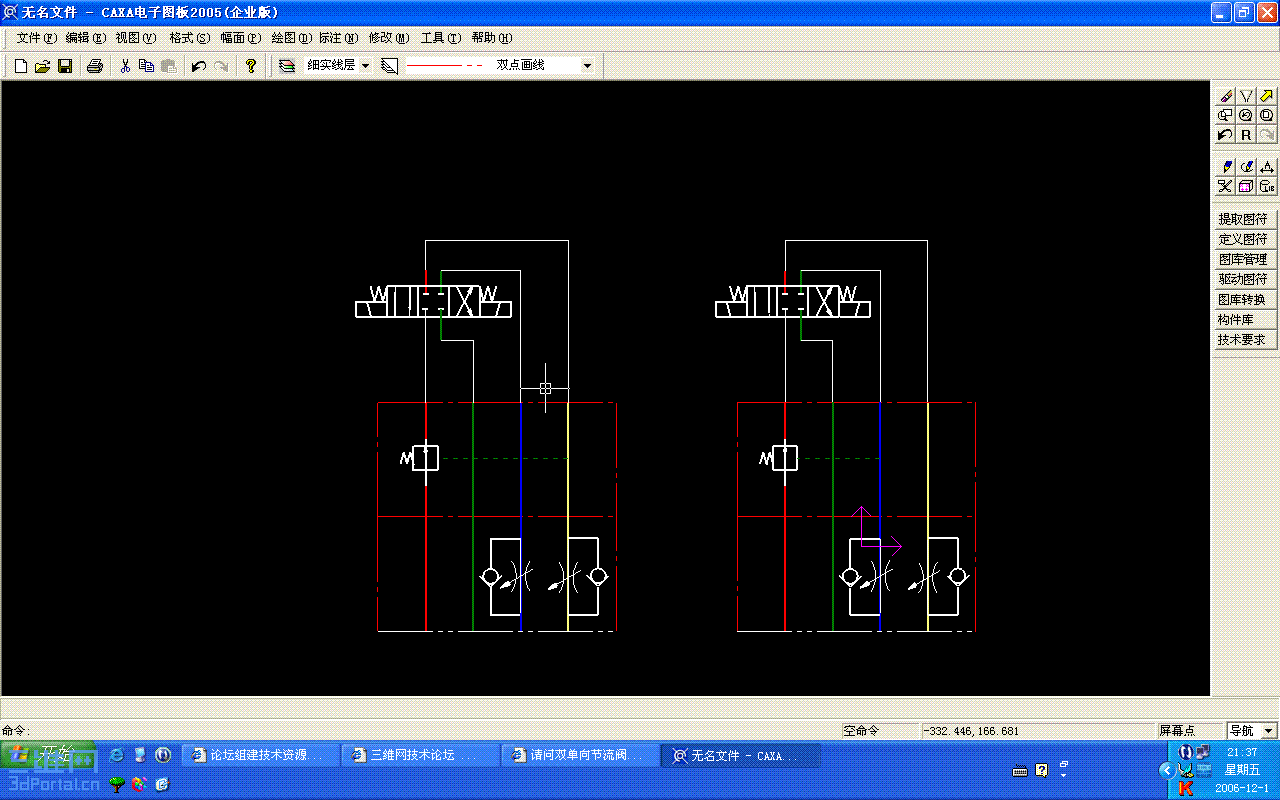Click the line type settings icon

point(390,66)
